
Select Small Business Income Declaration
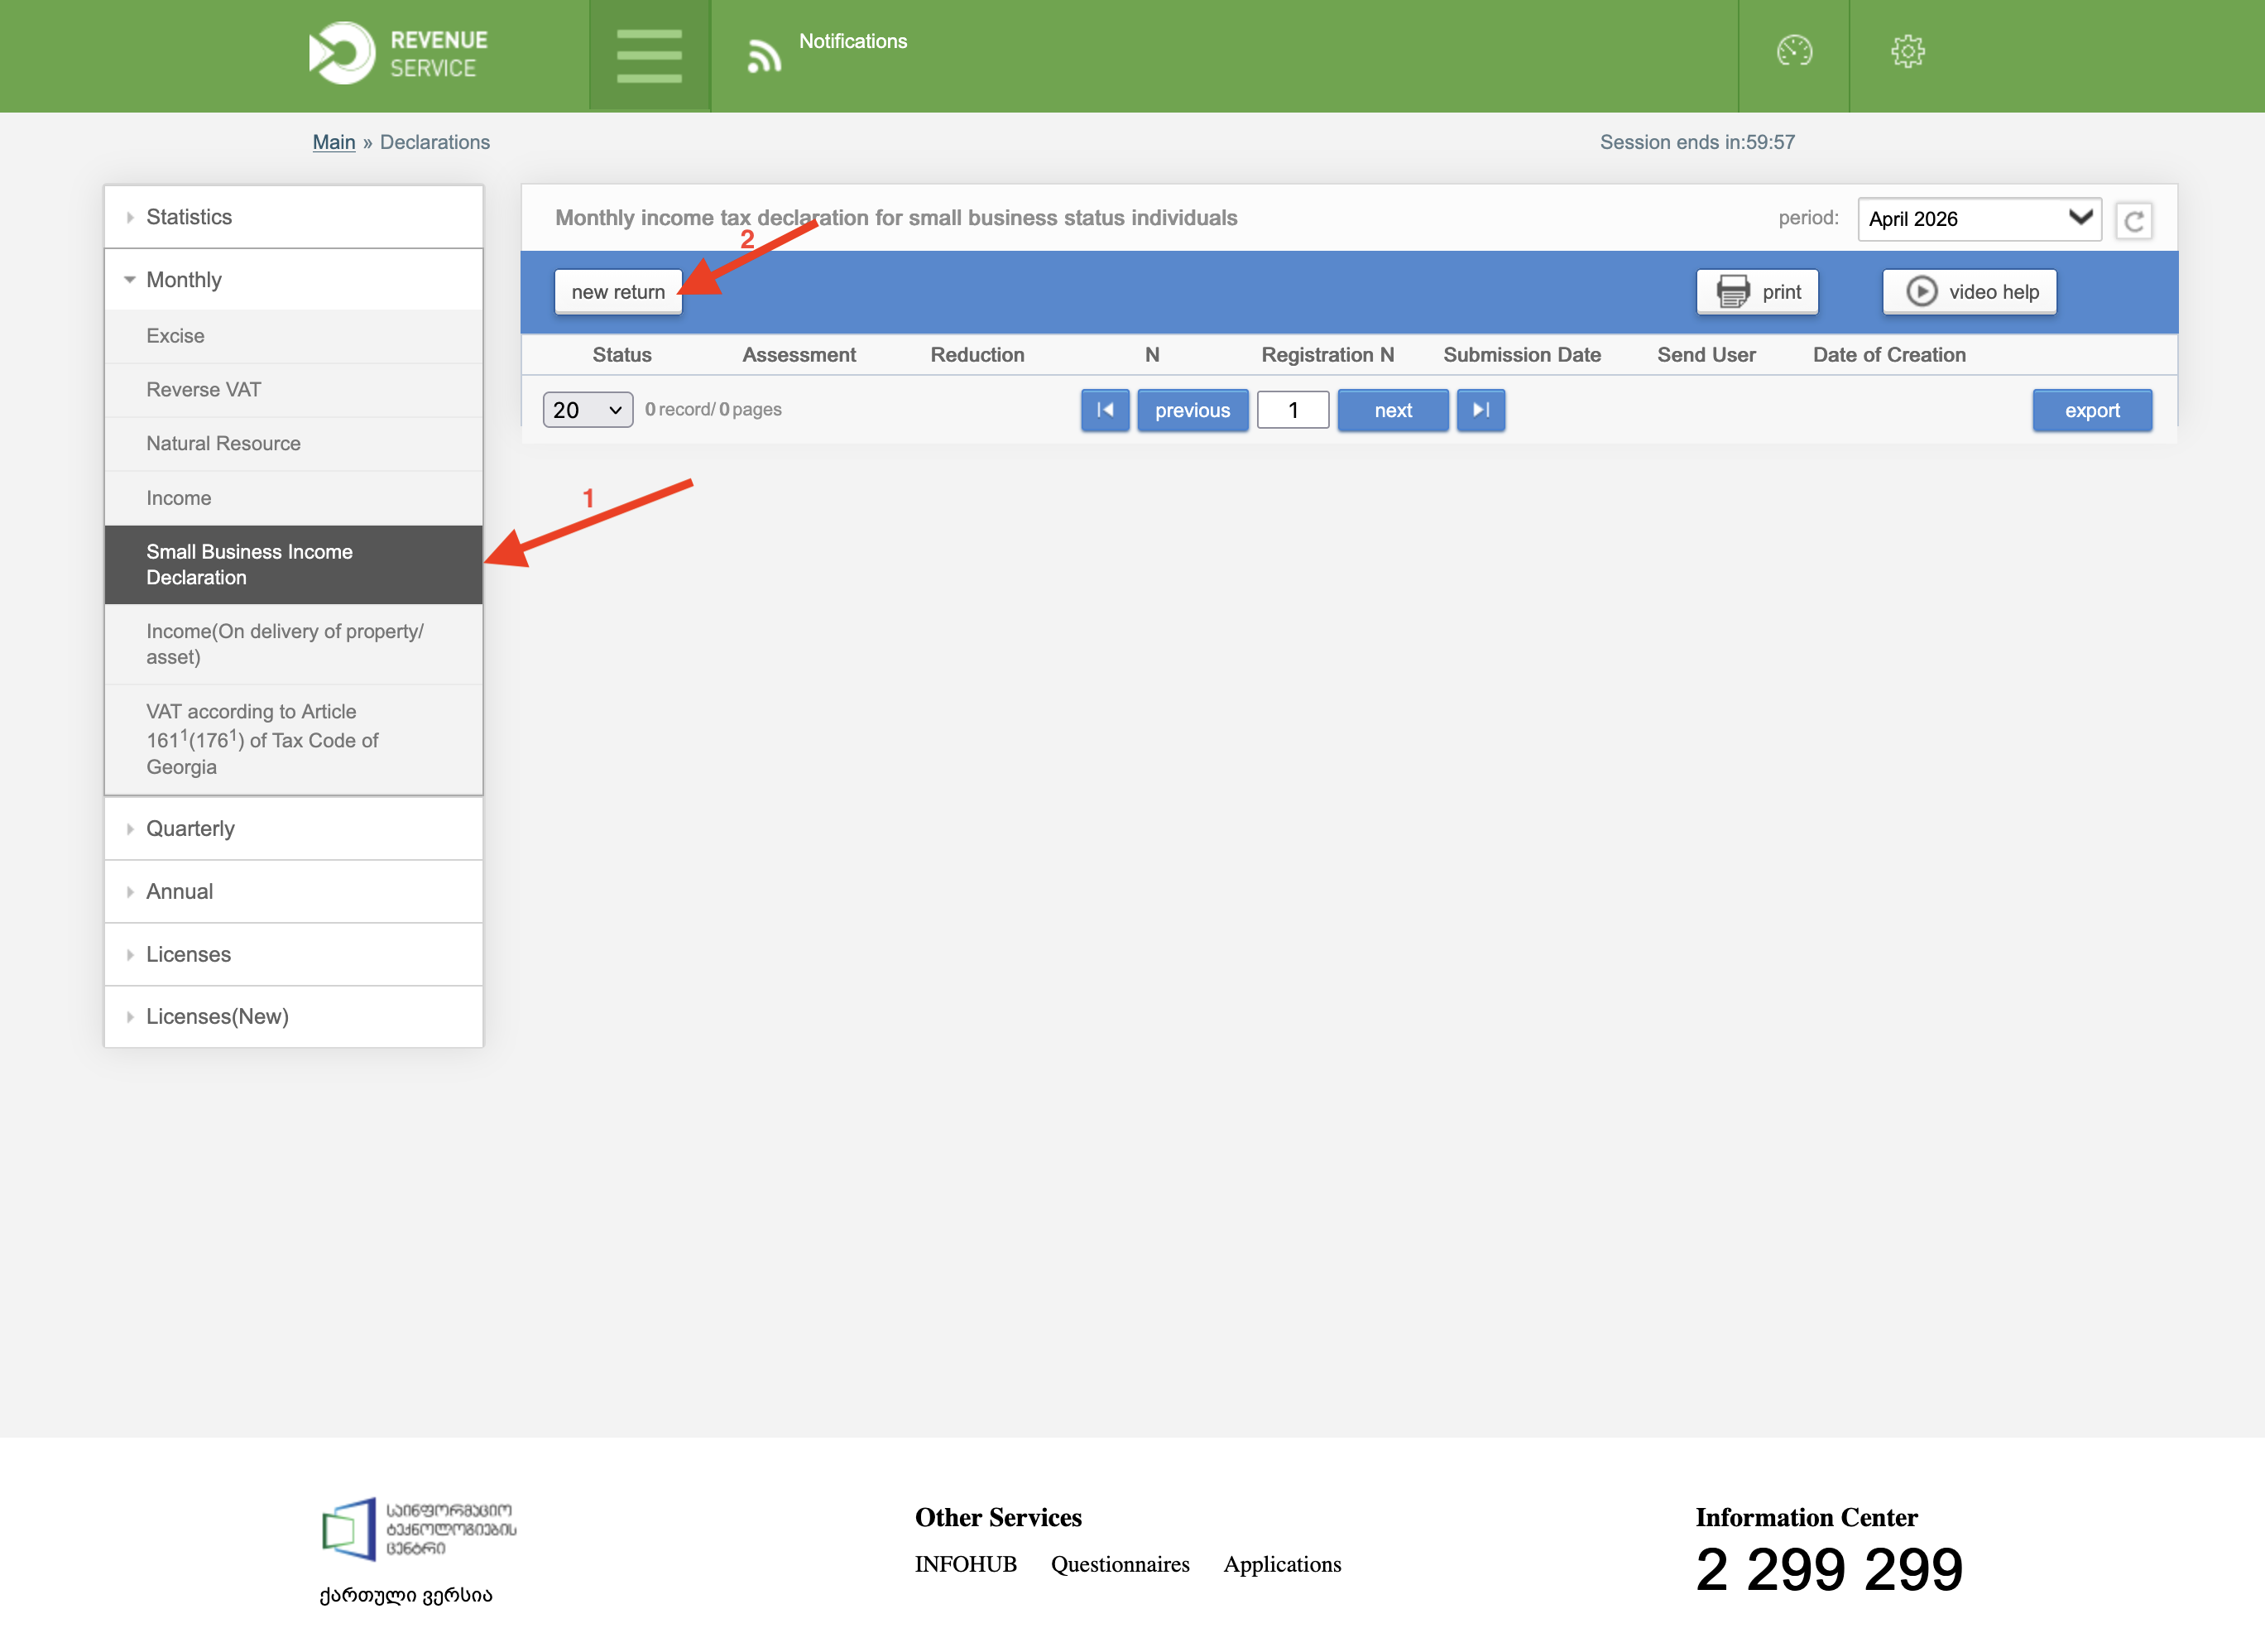[293, 565]
